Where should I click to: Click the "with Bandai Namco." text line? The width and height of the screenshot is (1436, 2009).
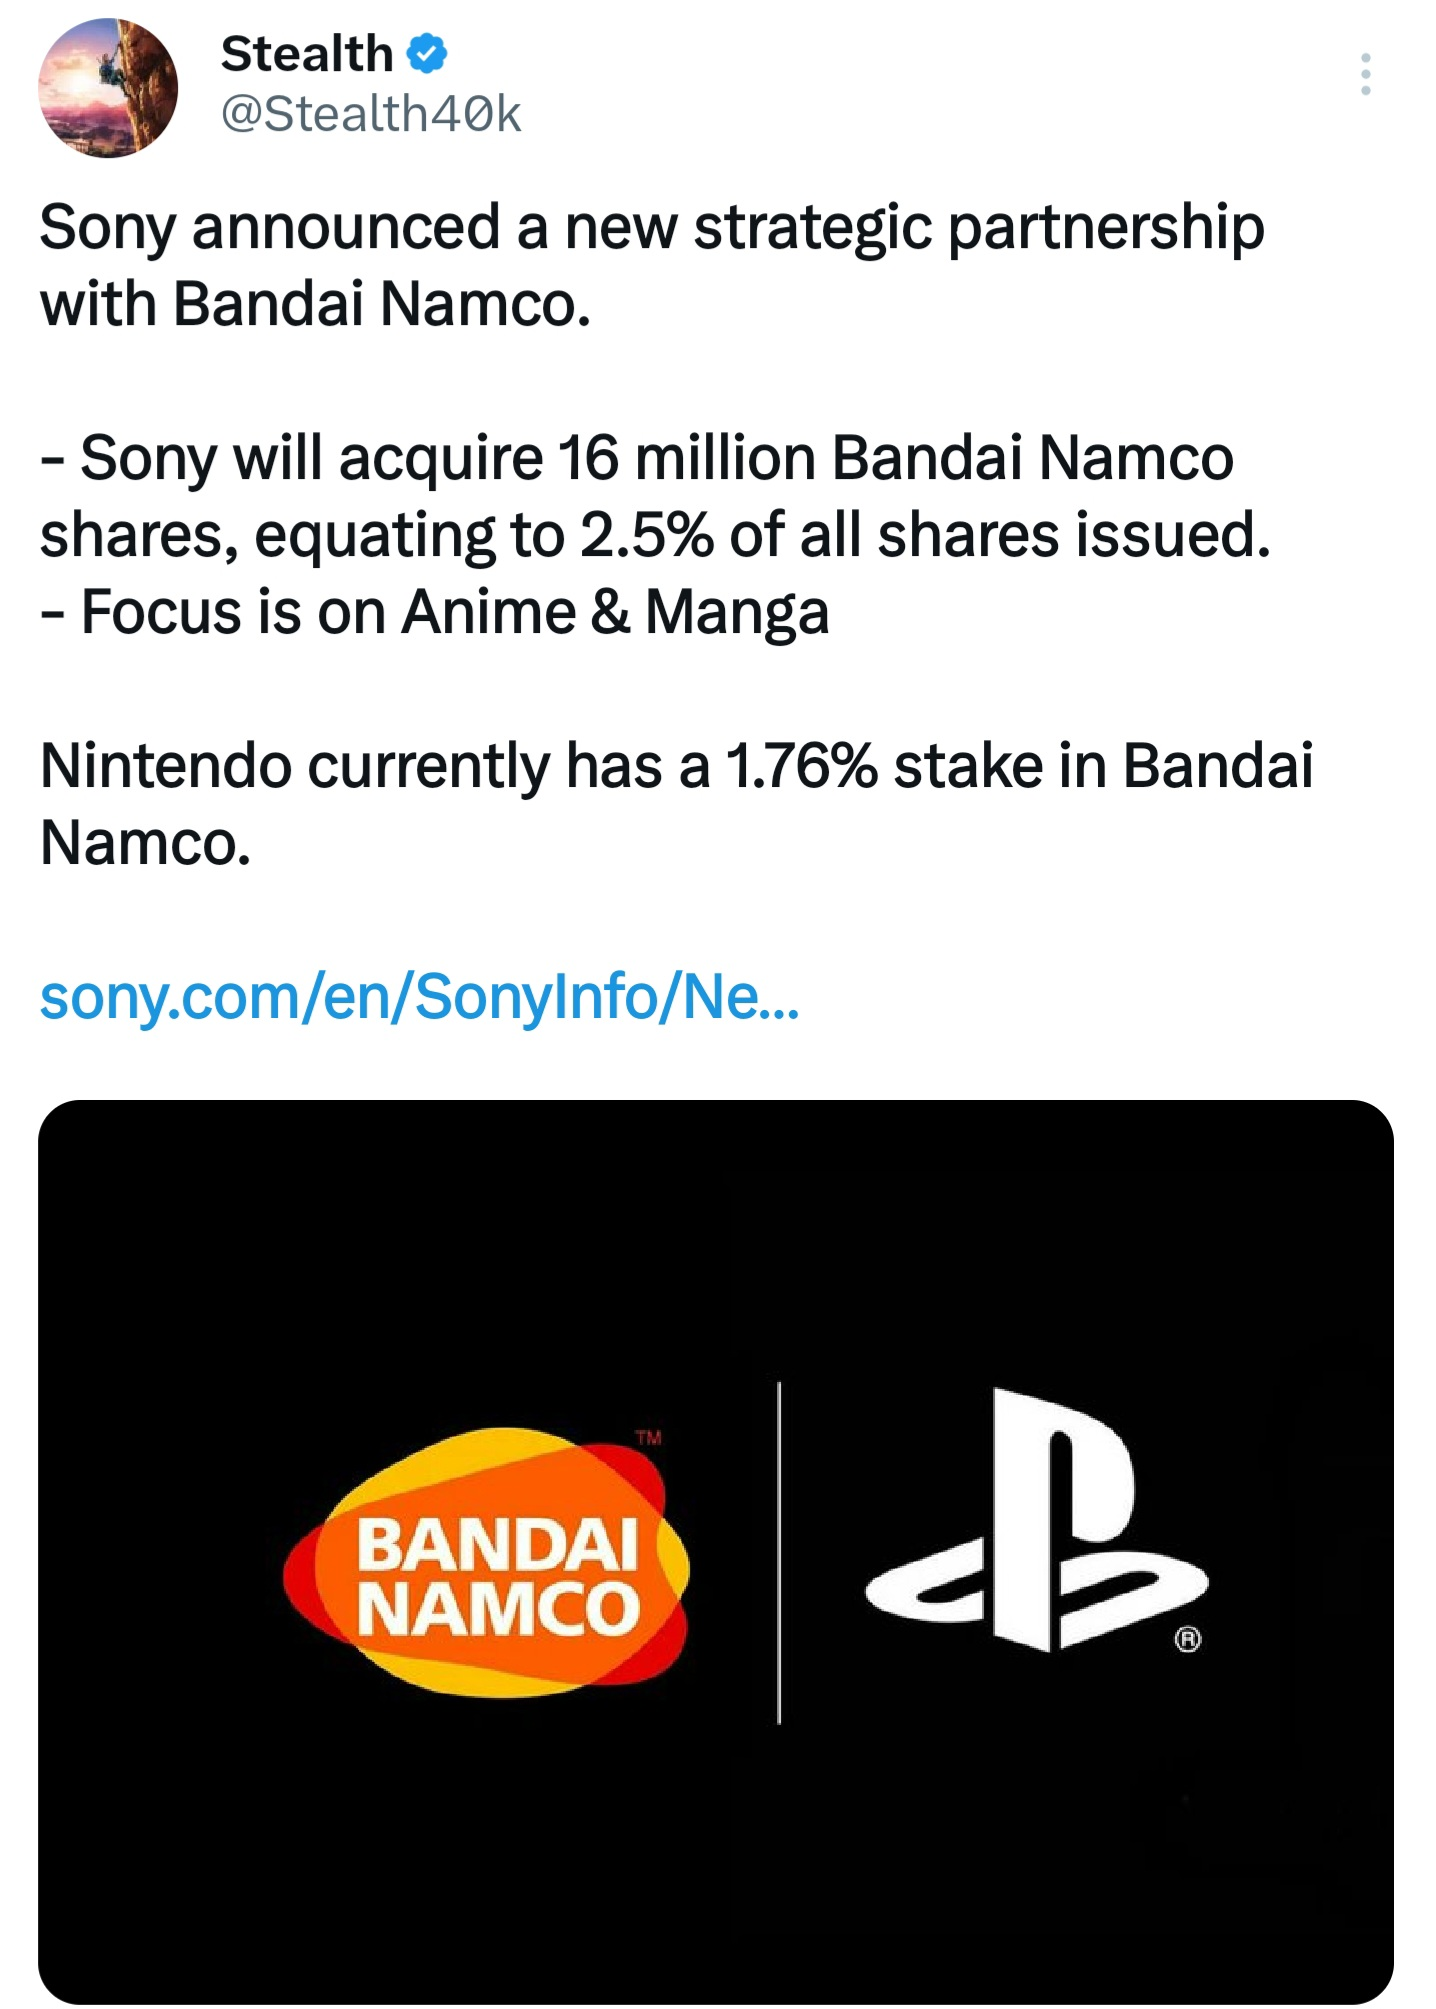316,304
